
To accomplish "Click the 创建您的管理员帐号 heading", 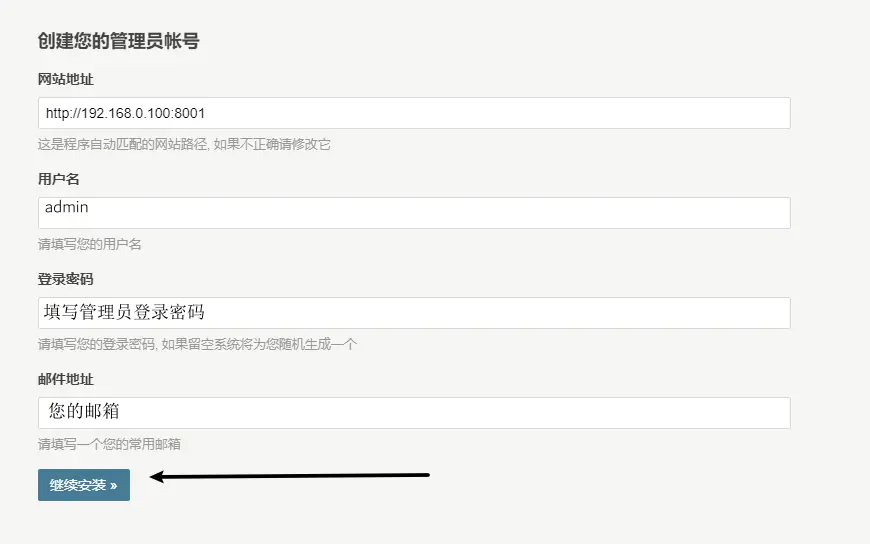I will [118, 41].
